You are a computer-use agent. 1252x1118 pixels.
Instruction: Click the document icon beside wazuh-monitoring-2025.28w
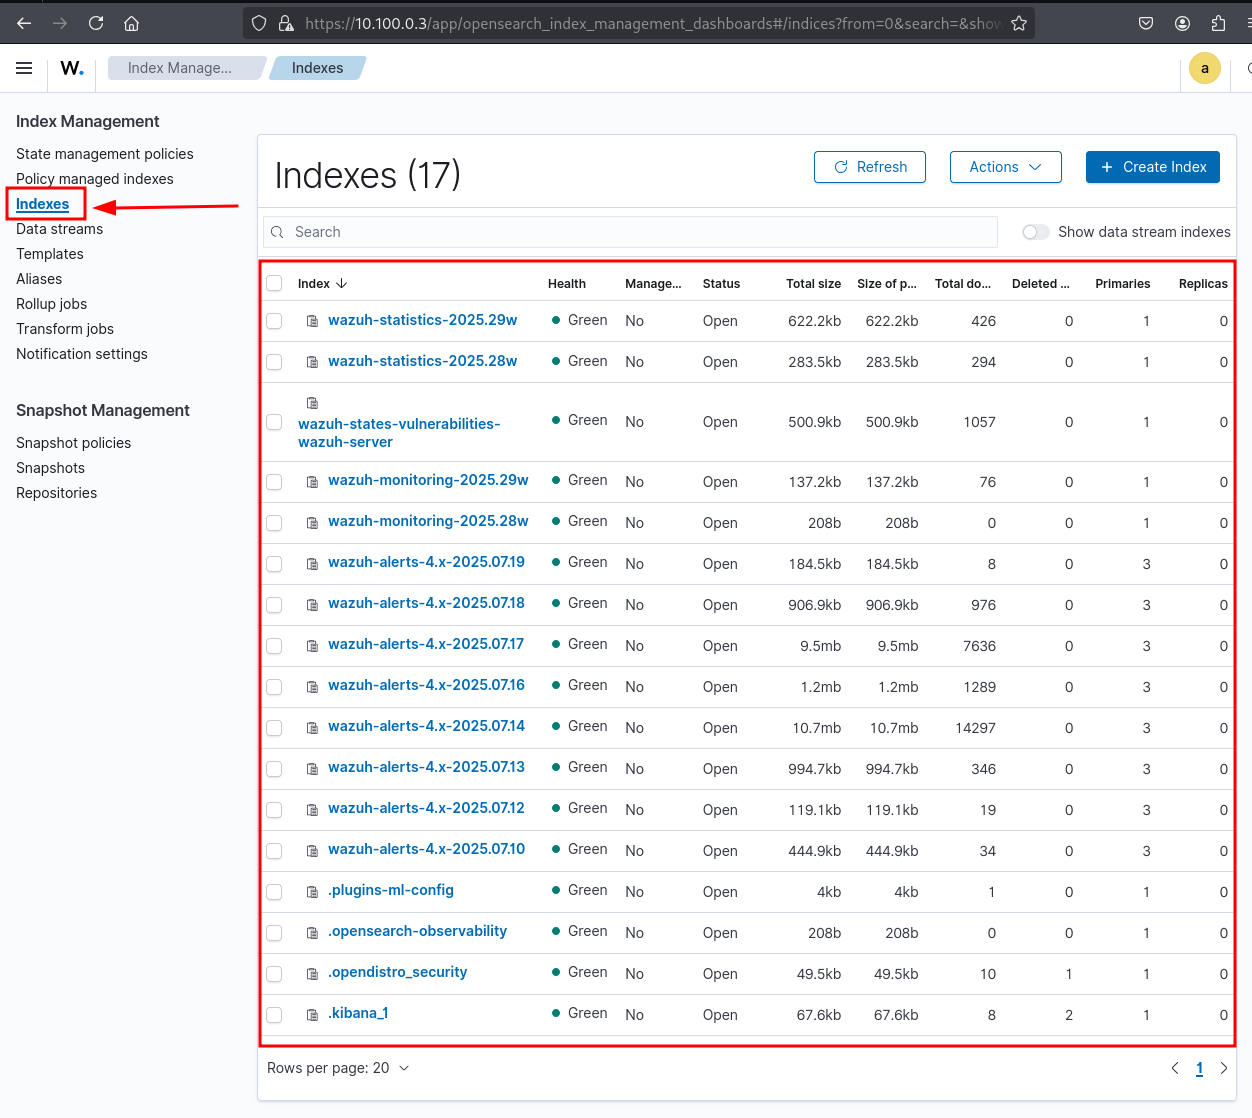[312, 523]
